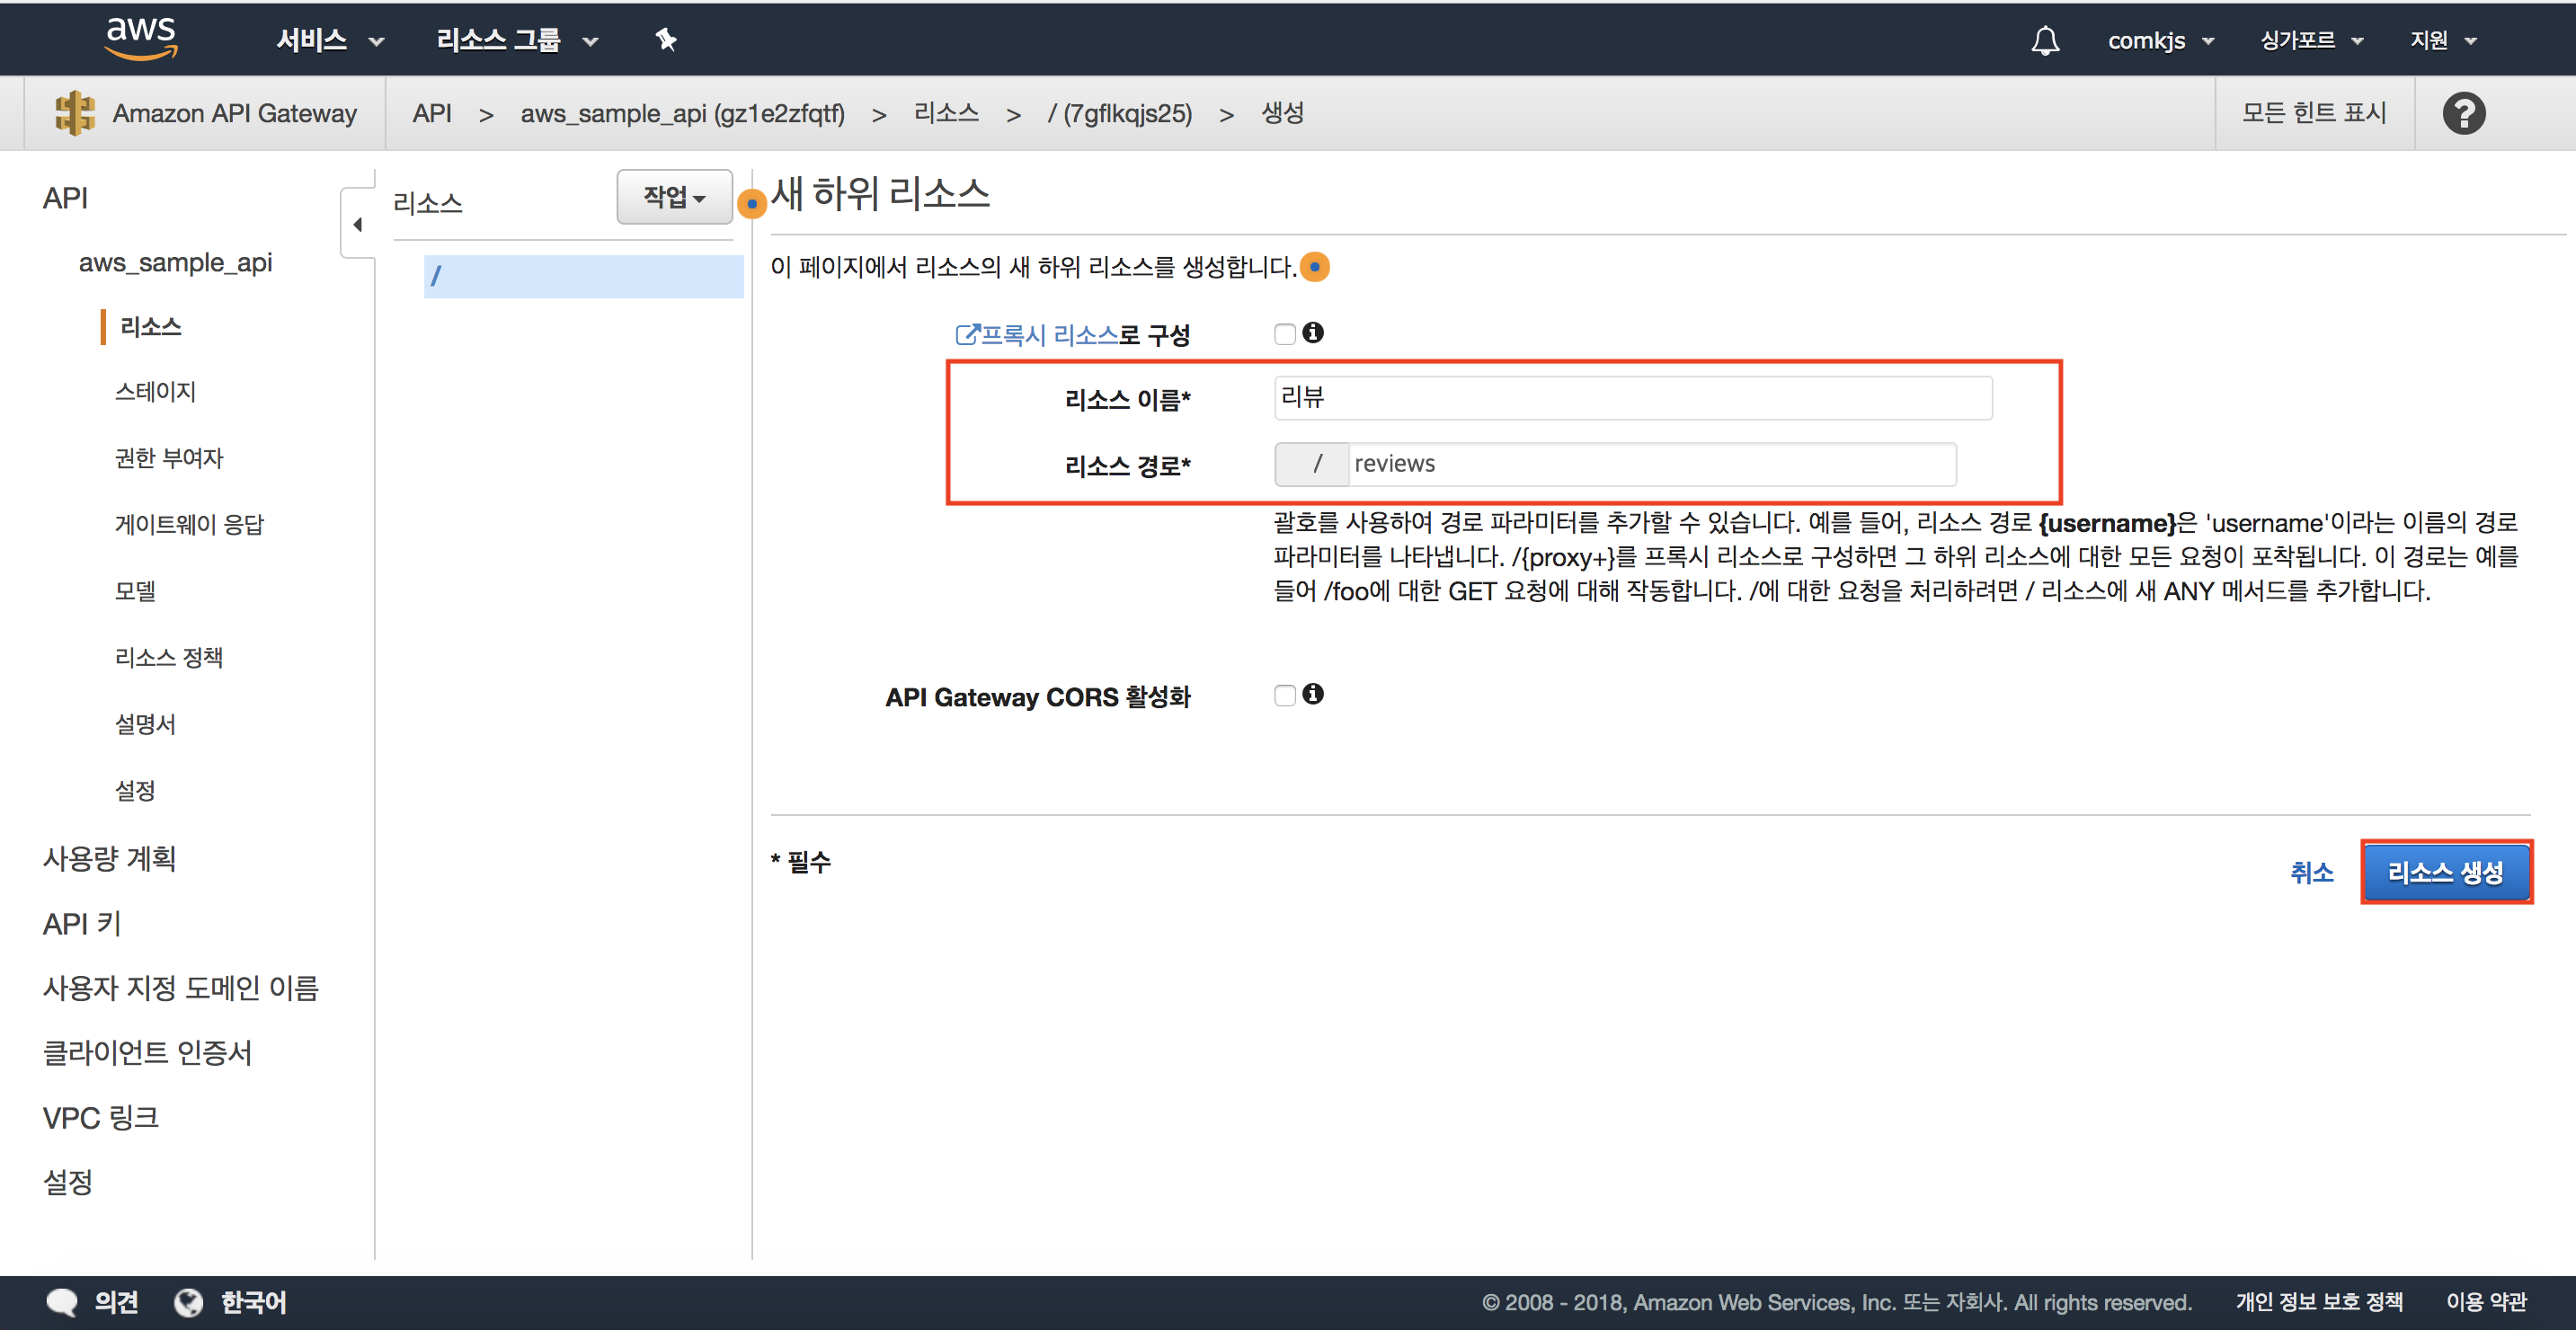Select 스테이지 in the sidebar menu
2576x1330 pixels.
coord(155,392)
